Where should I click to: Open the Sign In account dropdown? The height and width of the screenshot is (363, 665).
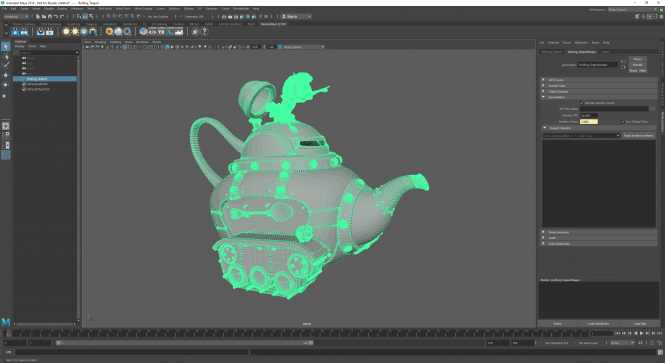click(296, 17)
